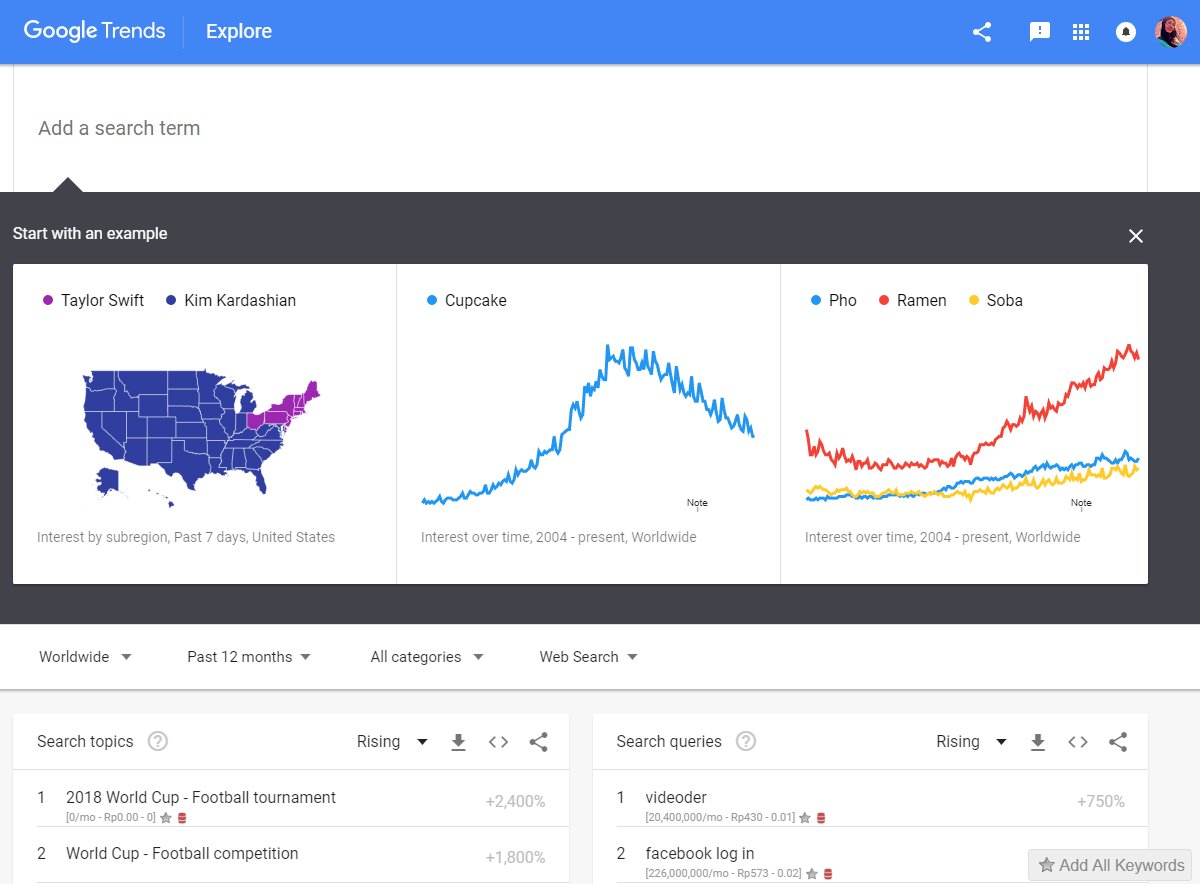Open the Rising dropdown for Search topics
This screenshot has width=1200, height=884.
(392, 741)
